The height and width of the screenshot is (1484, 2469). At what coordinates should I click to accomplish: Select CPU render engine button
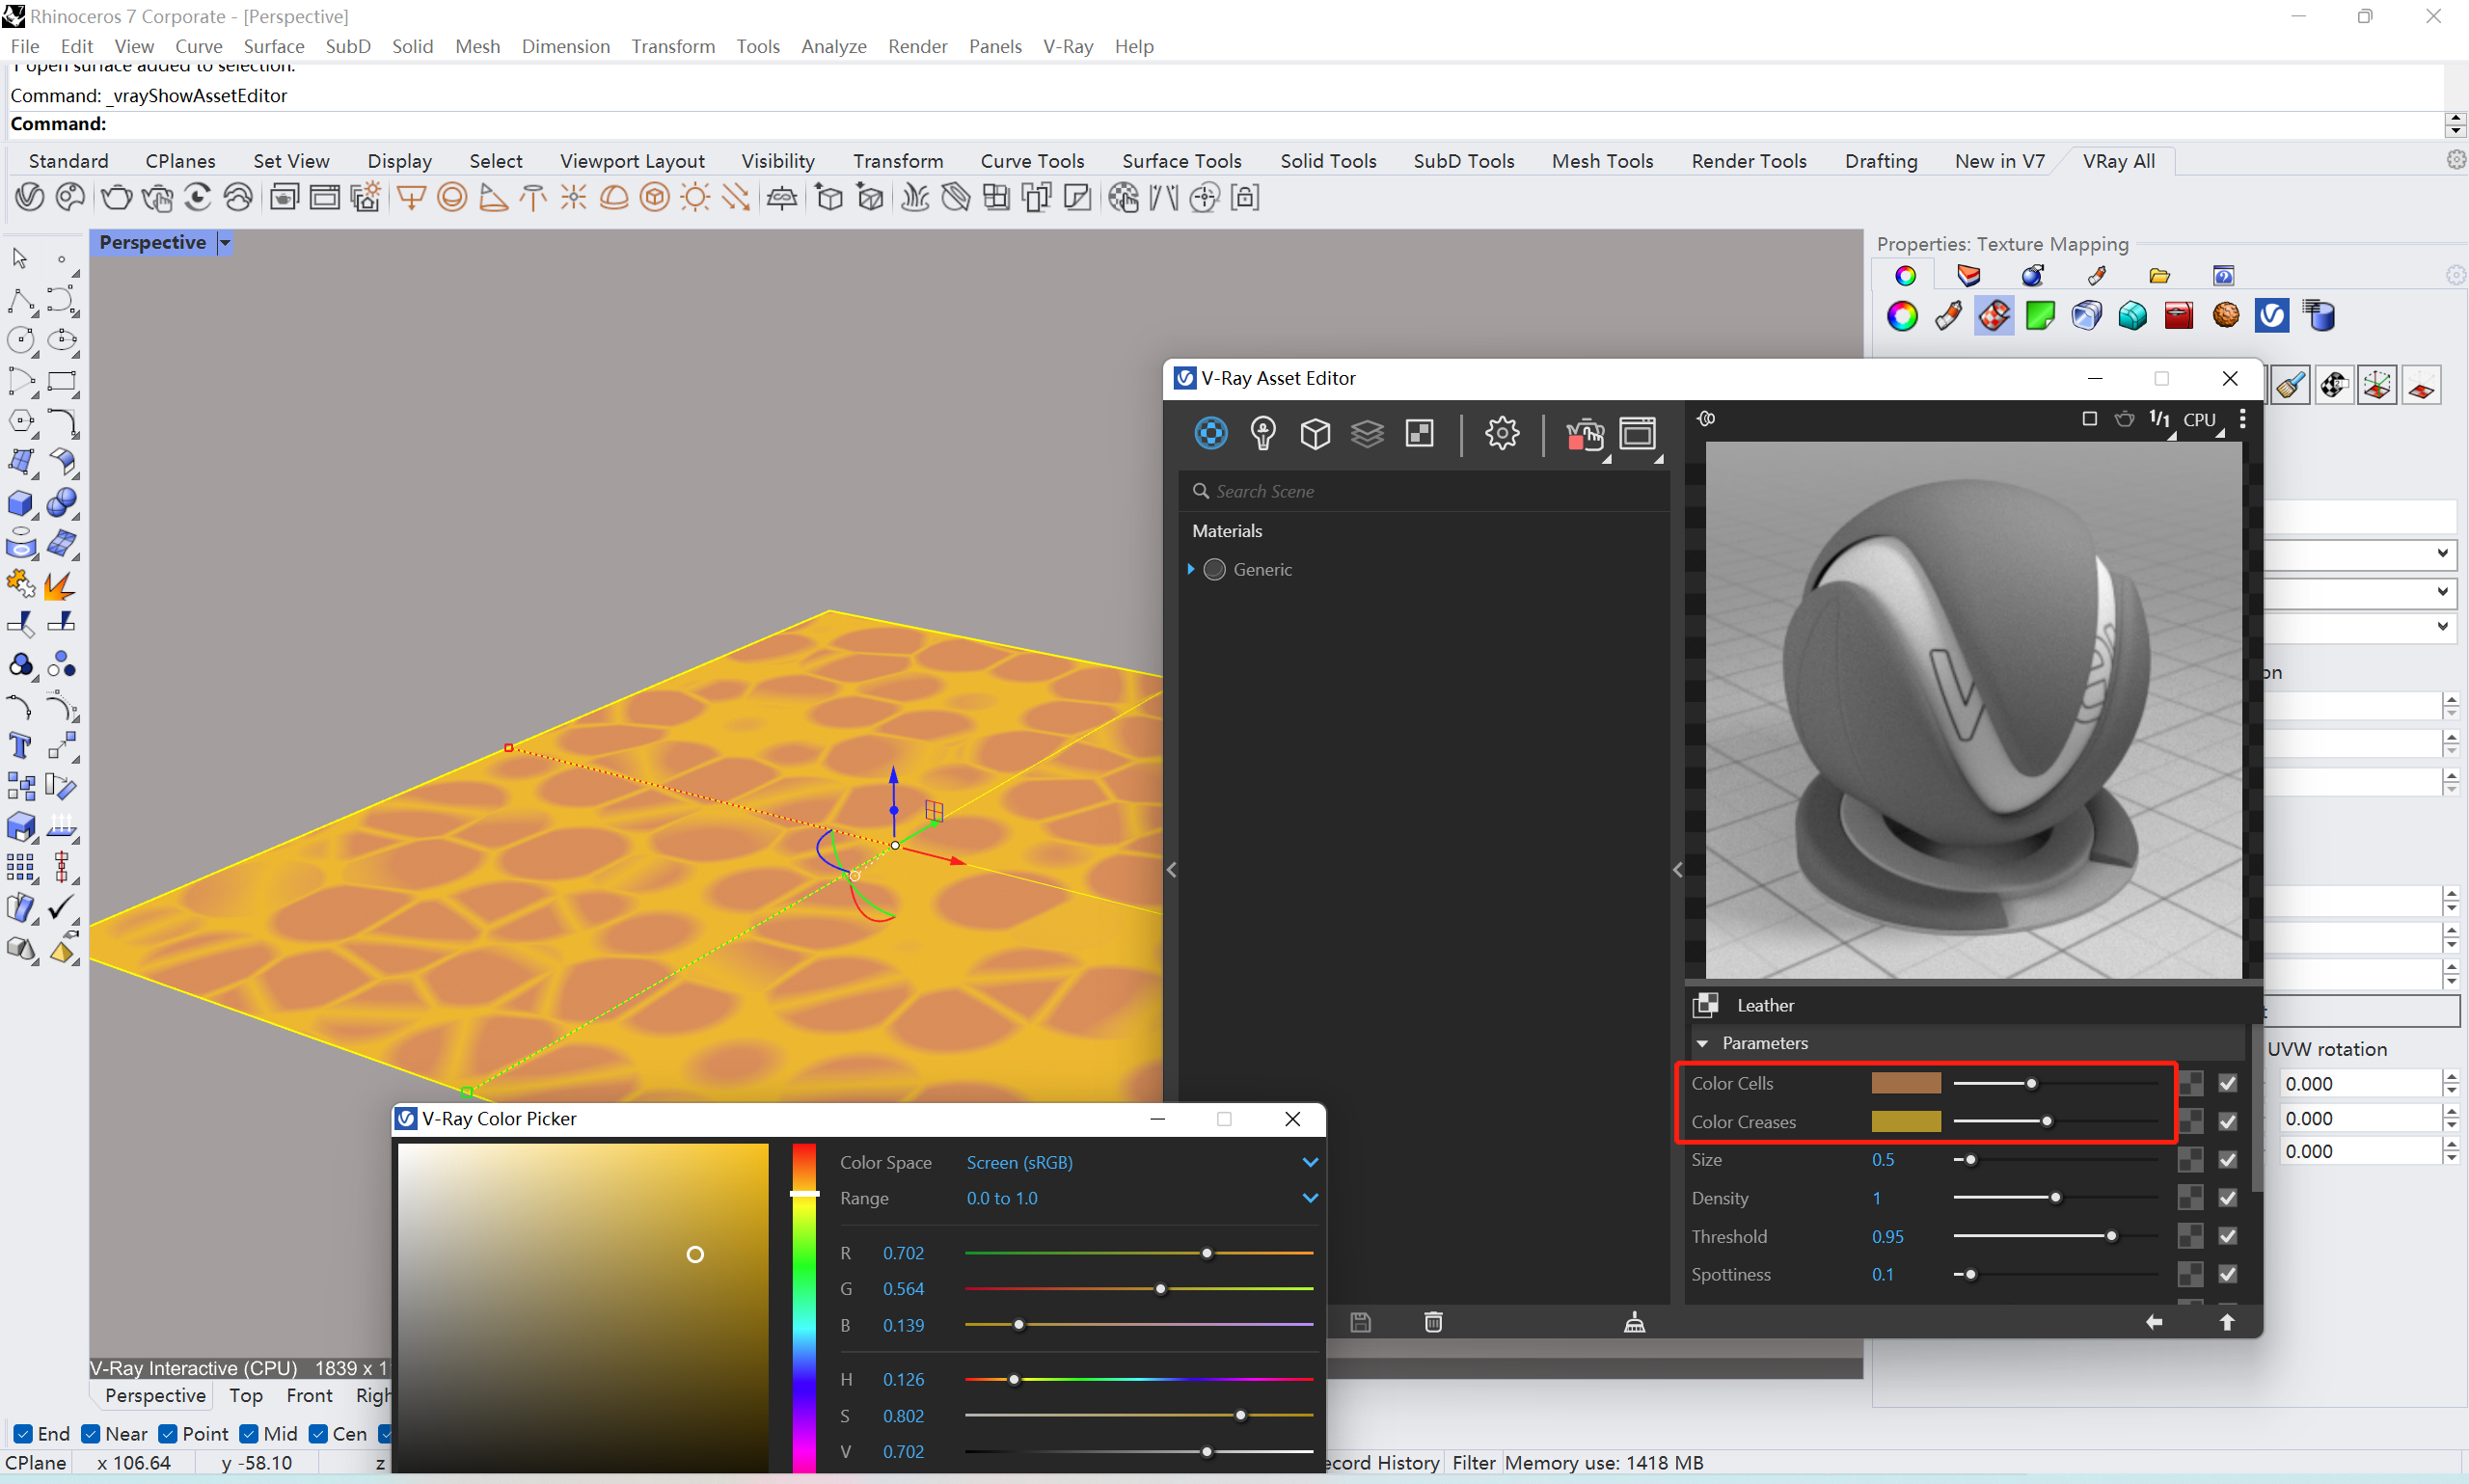[x=2199, y=420]
